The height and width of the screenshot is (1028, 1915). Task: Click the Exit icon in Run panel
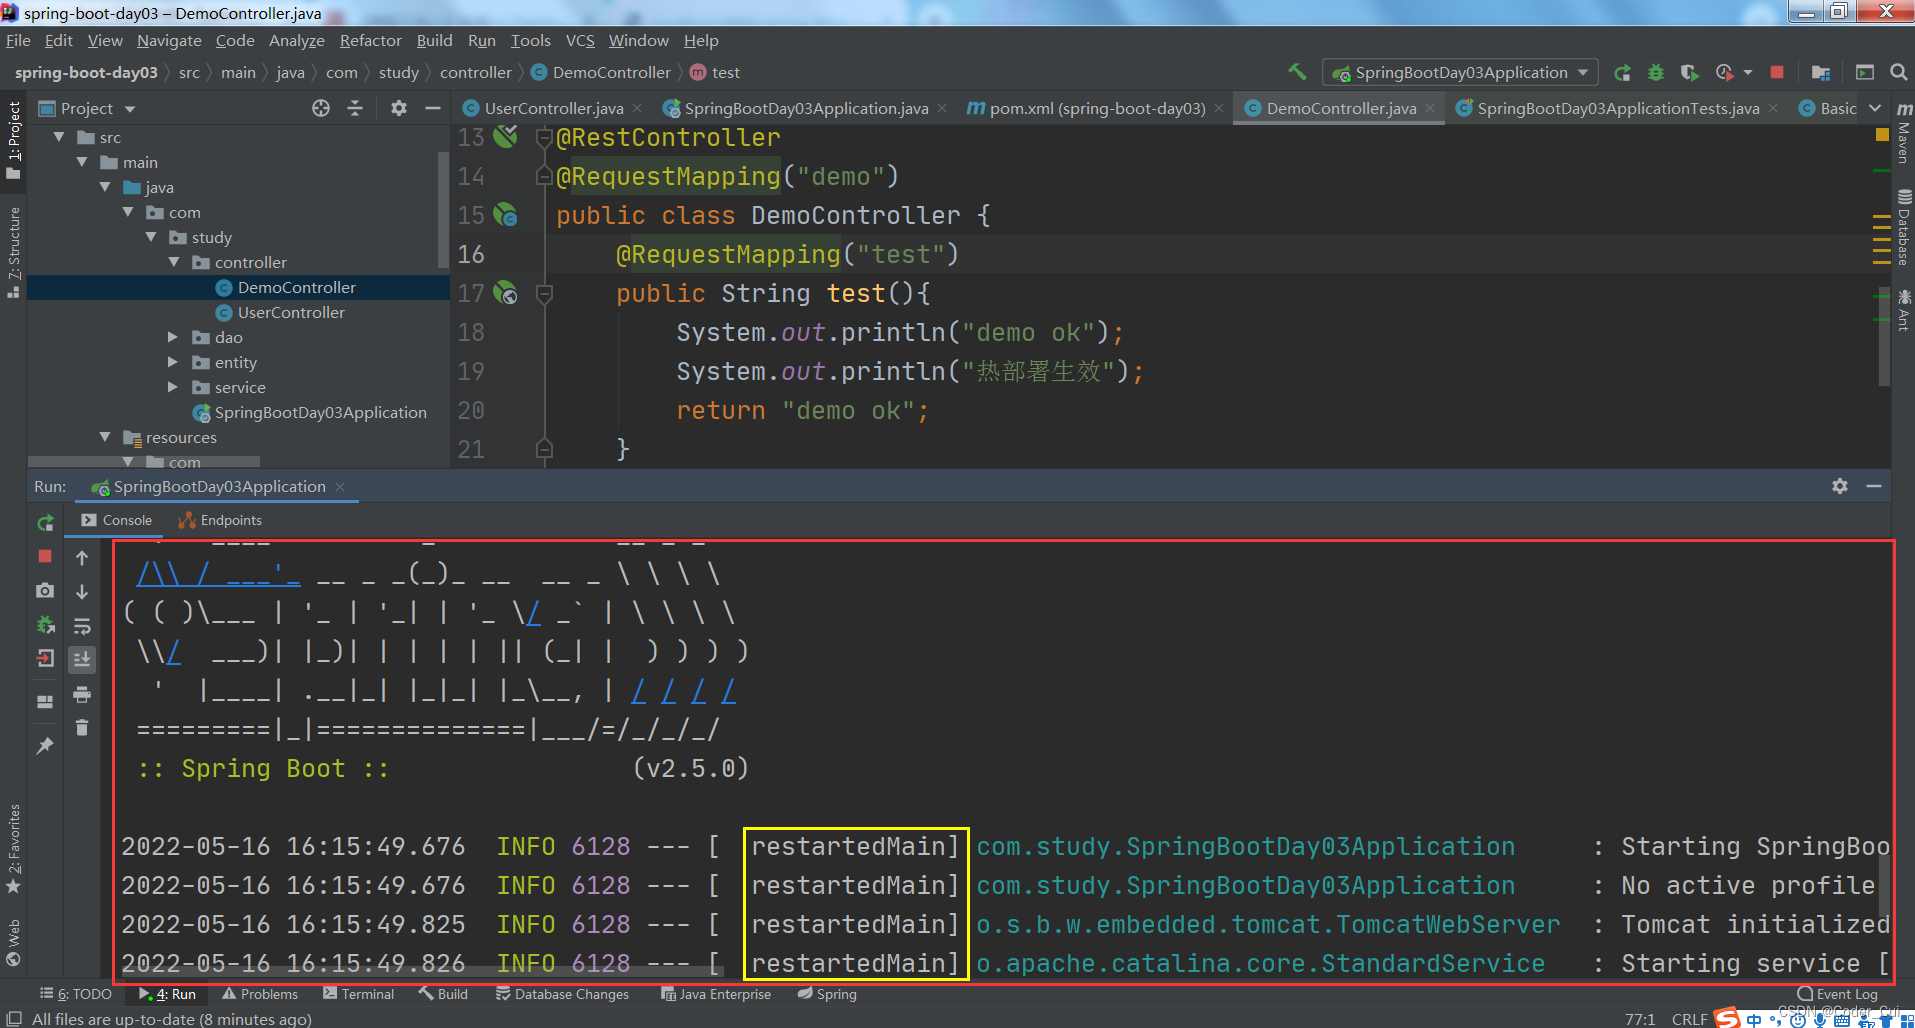[x=45, y=658]
